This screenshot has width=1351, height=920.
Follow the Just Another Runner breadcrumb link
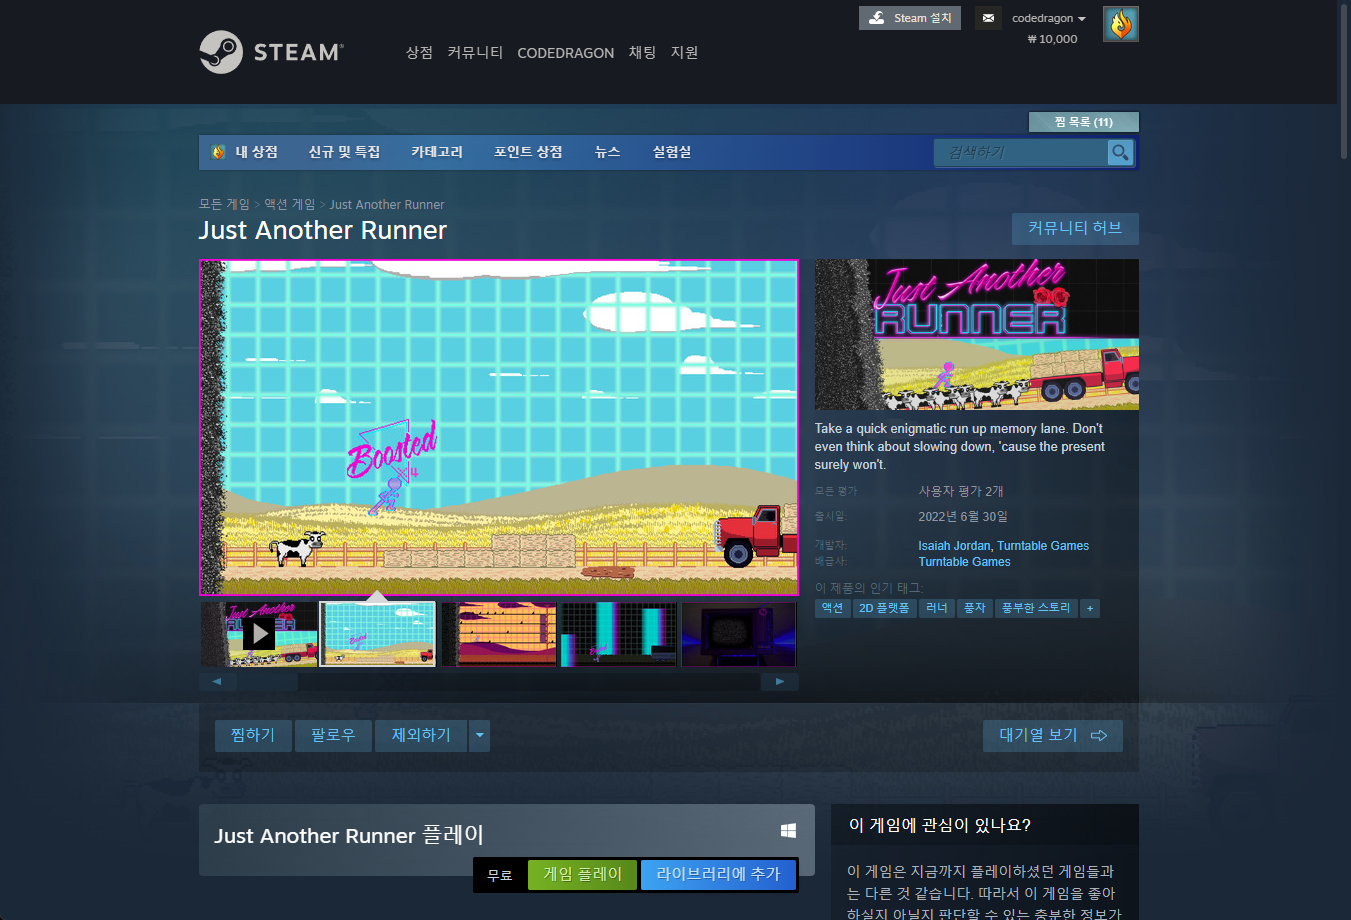coord(387,204)
